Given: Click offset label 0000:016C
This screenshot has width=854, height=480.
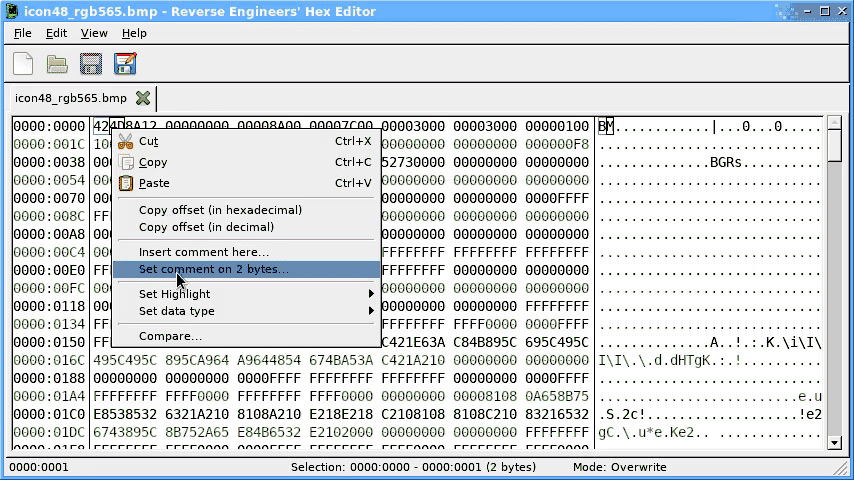Looking at the screenshot, I should (49, 360).
